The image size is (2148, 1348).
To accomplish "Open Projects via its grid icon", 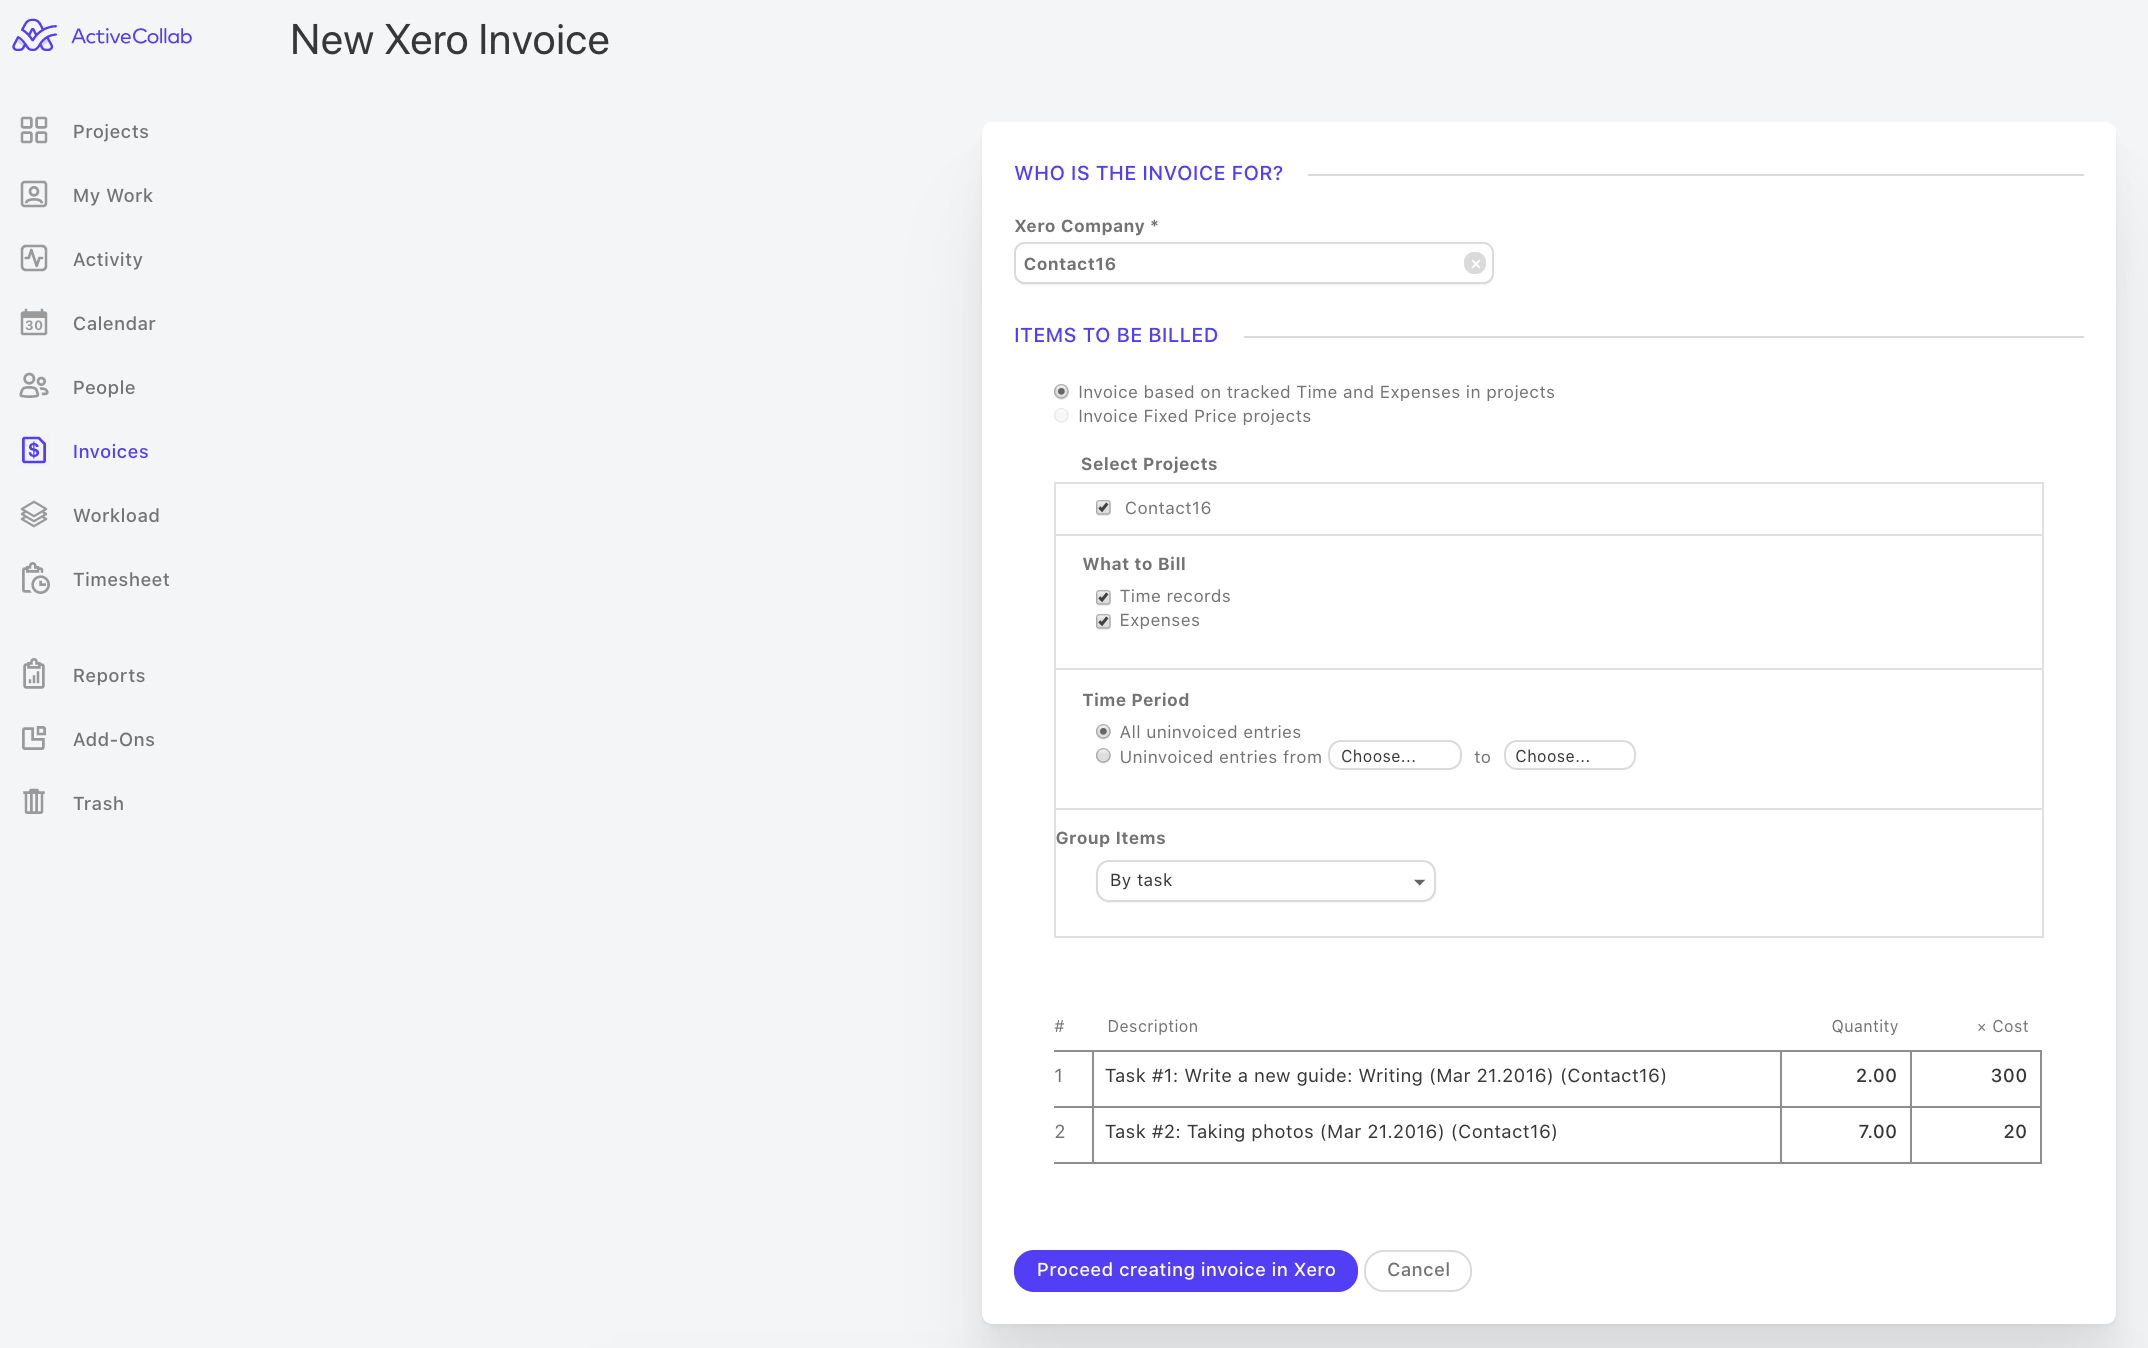I will (x=34, y=130).
